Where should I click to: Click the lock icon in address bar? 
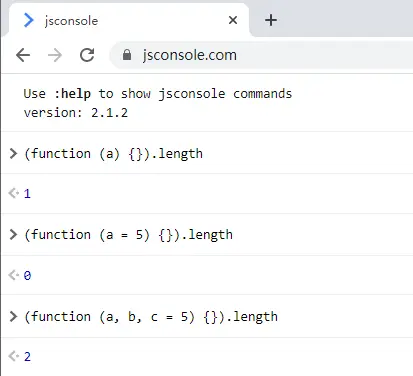pos(127,55)
